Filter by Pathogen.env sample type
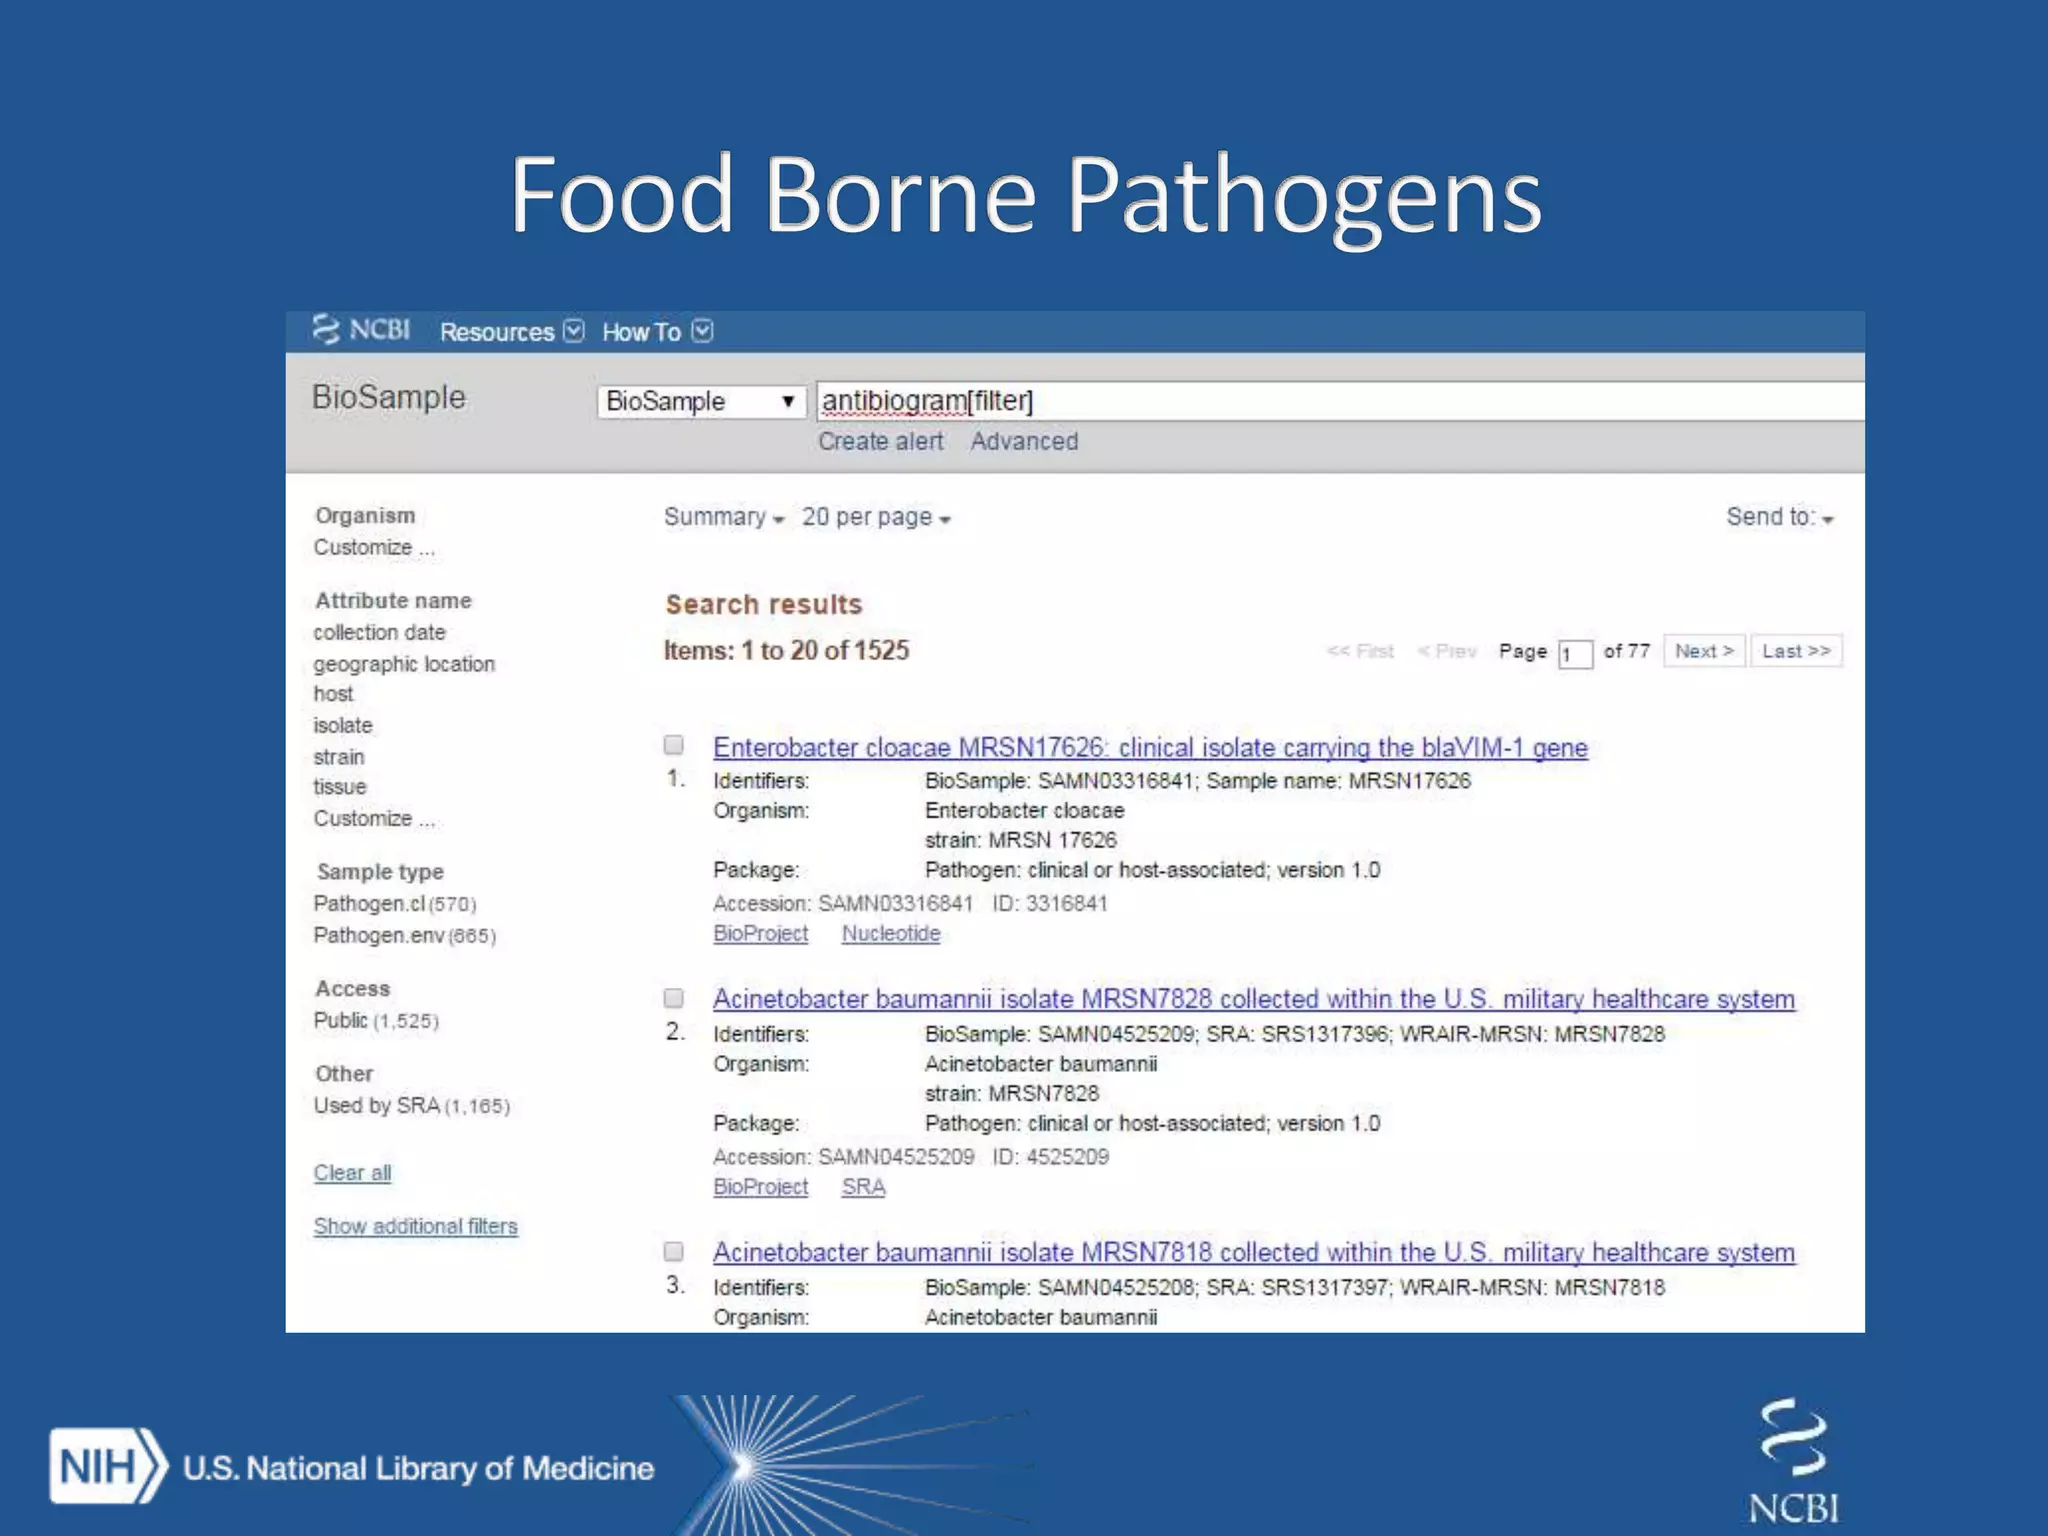This screenshot has width=2048, height=1536. tap(378, 935)
